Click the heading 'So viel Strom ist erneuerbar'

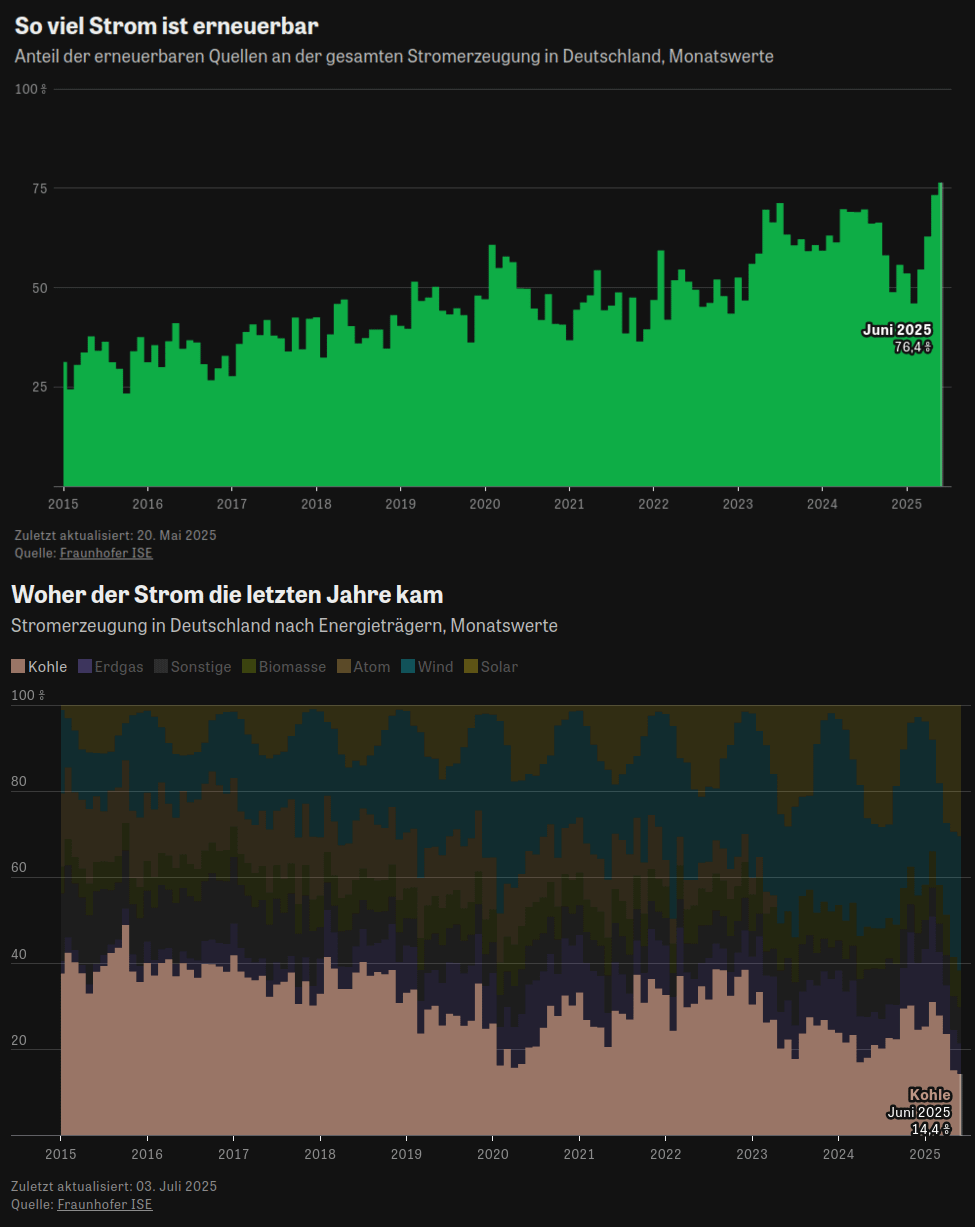pos(166,27)
